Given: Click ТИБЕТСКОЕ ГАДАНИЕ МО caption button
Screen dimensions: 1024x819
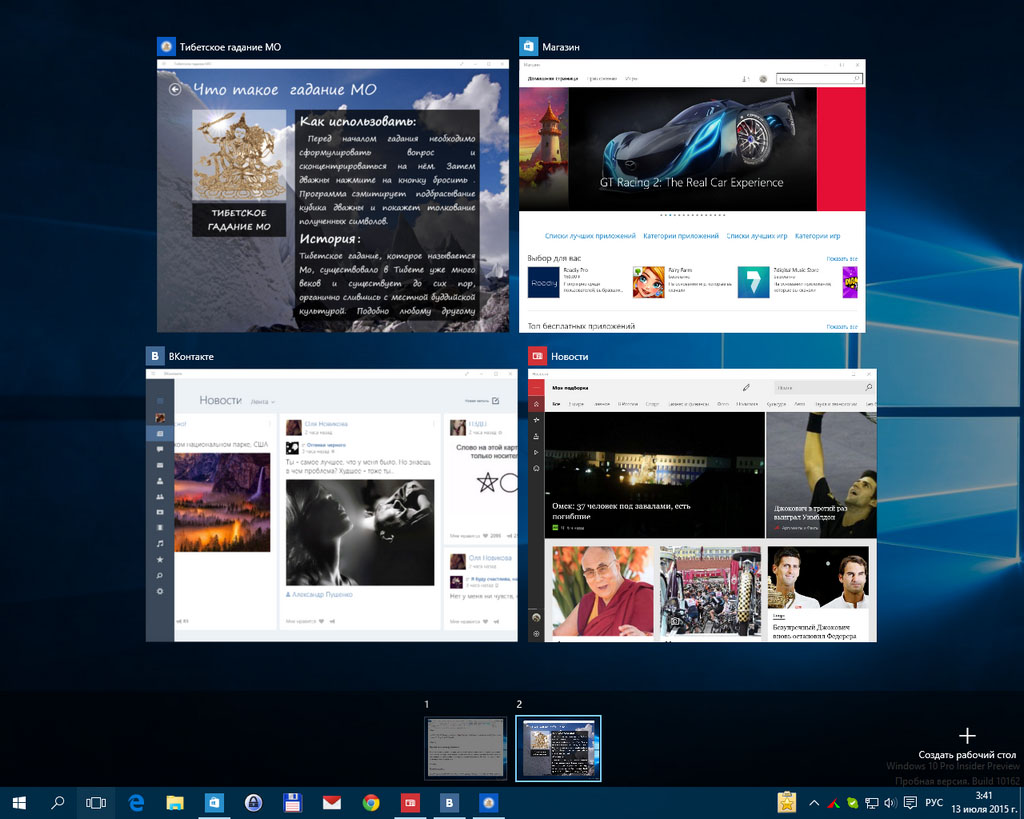Looking at the screenshot, I should click(239, 219).
